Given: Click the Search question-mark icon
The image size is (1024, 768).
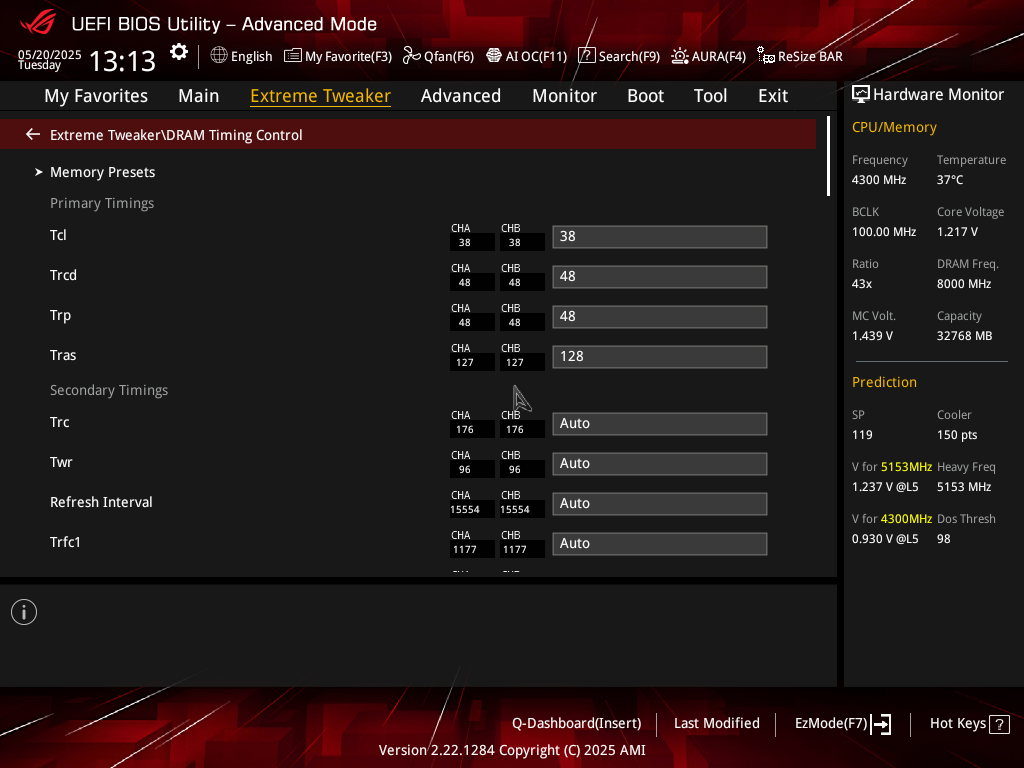Looking at the screenshot, I should point(586,56).
